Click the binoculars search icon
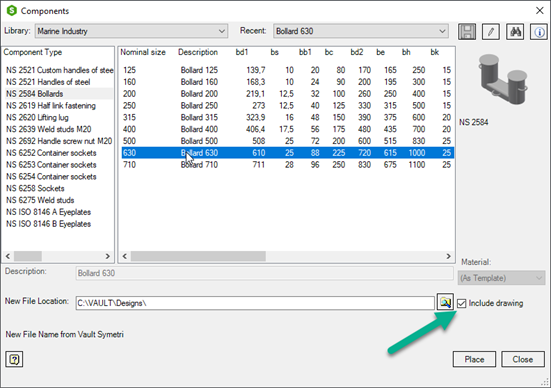Viewport: 551px width, 388px height. click(x=515, y=32)
